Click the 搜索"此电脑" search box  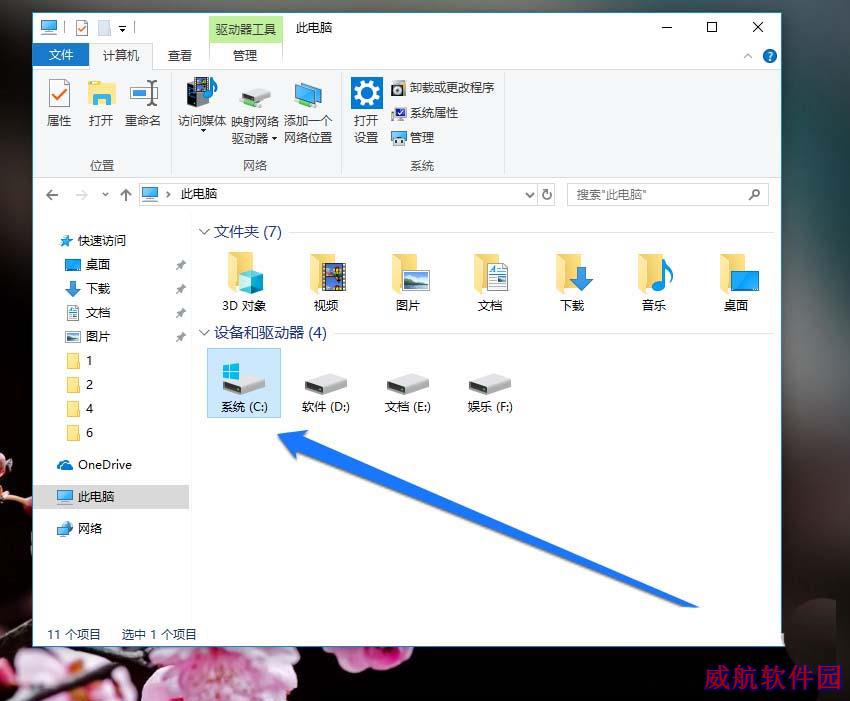click(658, 195)
